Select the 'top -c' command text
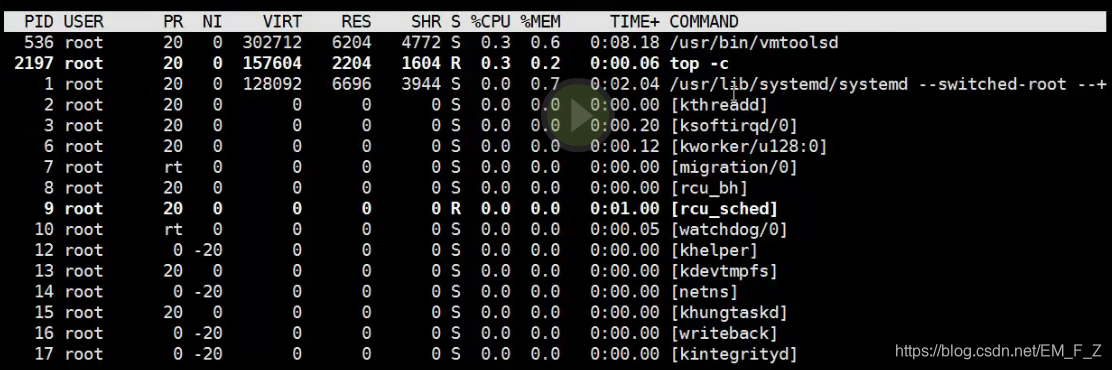The width and height of the screenshot is (1112, 370). 699,64
